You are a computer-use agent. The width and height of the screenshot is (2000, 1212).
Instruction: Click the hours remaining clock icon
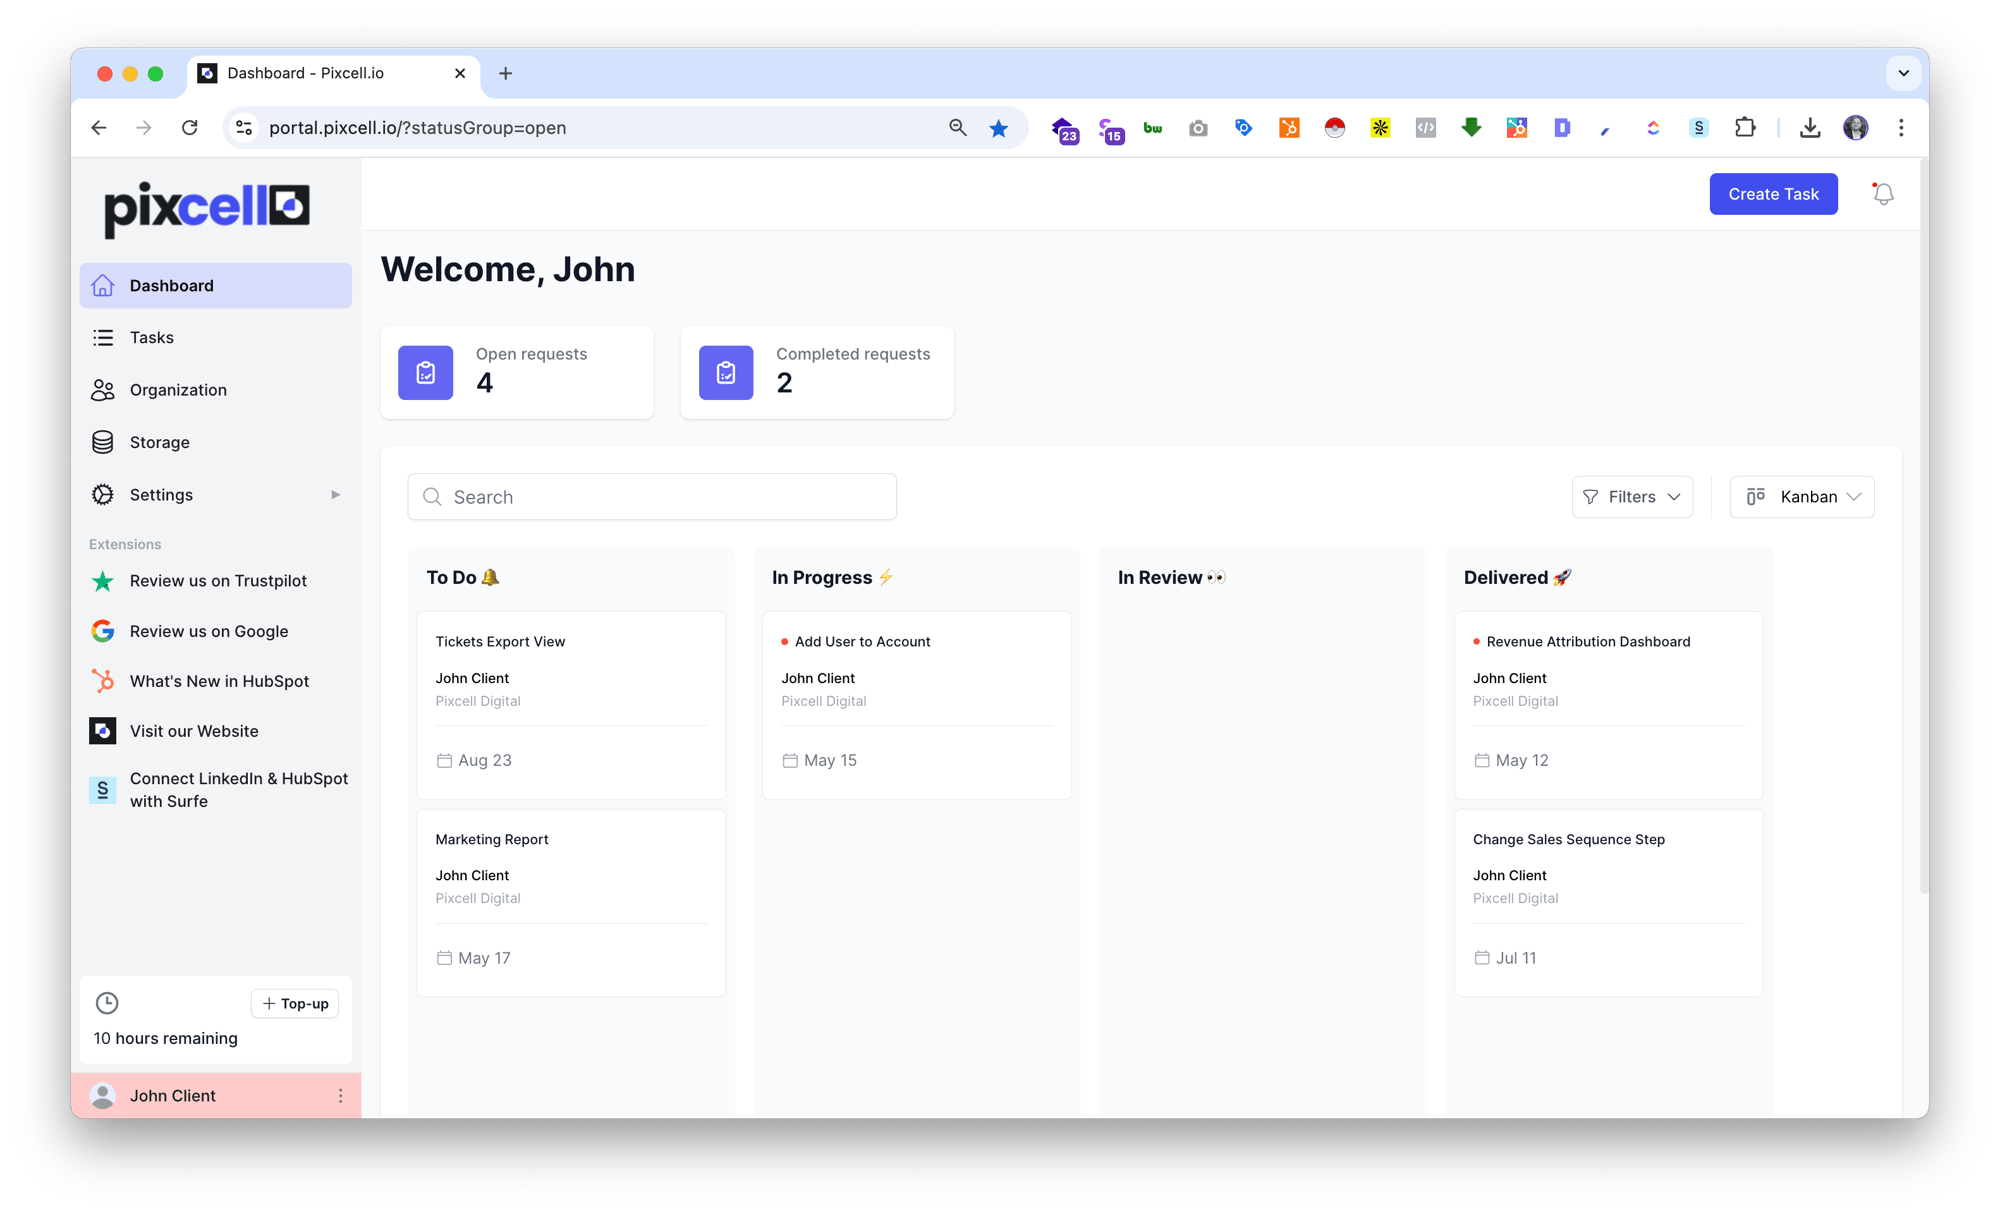pyautogui.click(x=107, y=1003)
